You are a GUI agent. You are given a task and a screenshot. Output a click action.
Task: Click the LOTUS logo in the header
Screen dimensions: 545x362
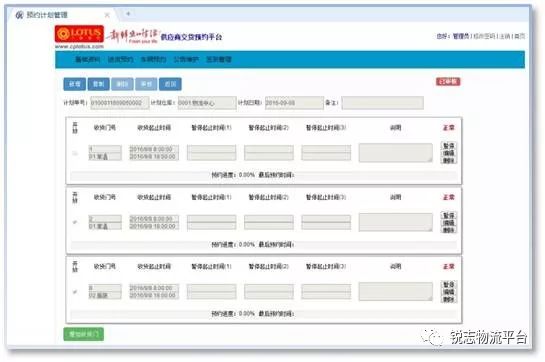[x=79, y=34]
